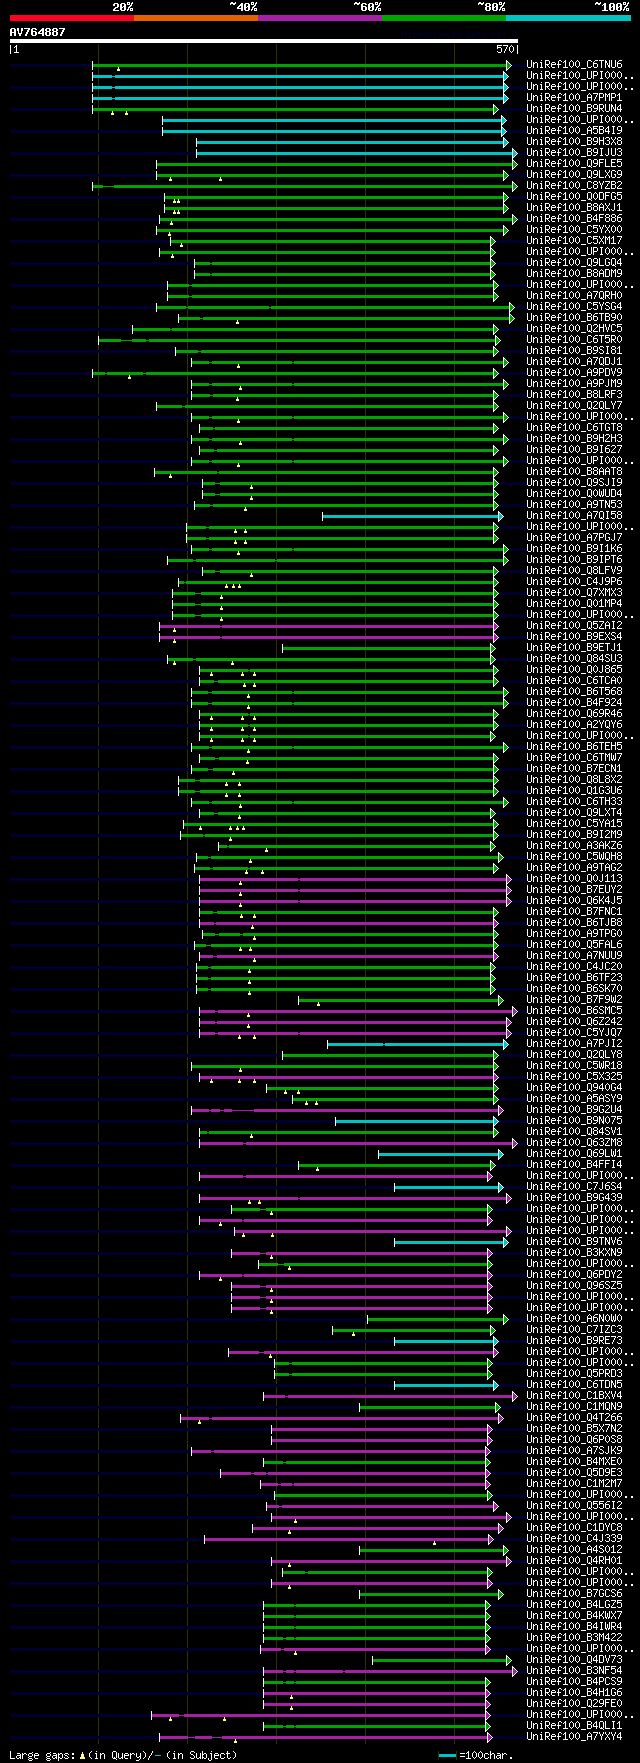Select the UniRef100_B9IPT6 label
This screenshot has height=1763, width=640.
pyautogui.click(x=574, y=559)
